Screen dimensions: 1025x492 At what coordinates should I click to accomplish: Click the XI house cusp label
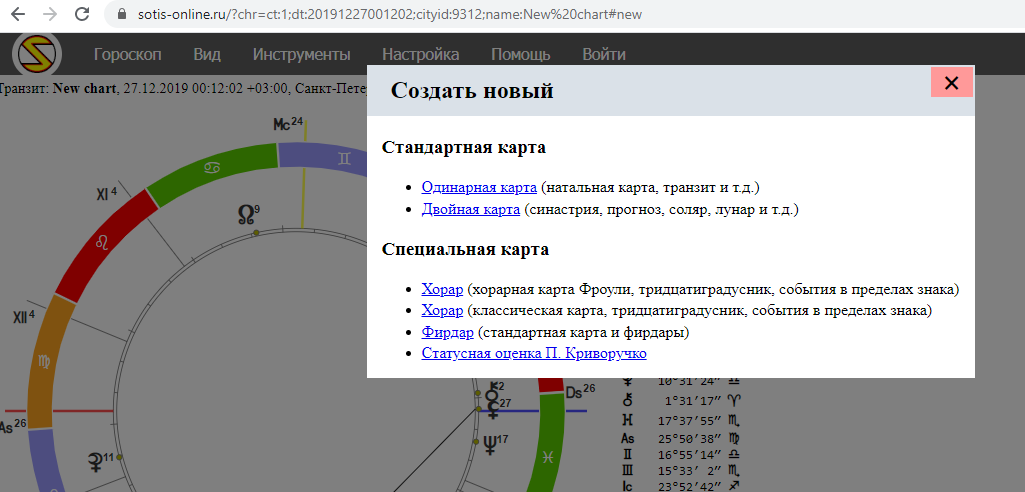[x=107, y=193]
